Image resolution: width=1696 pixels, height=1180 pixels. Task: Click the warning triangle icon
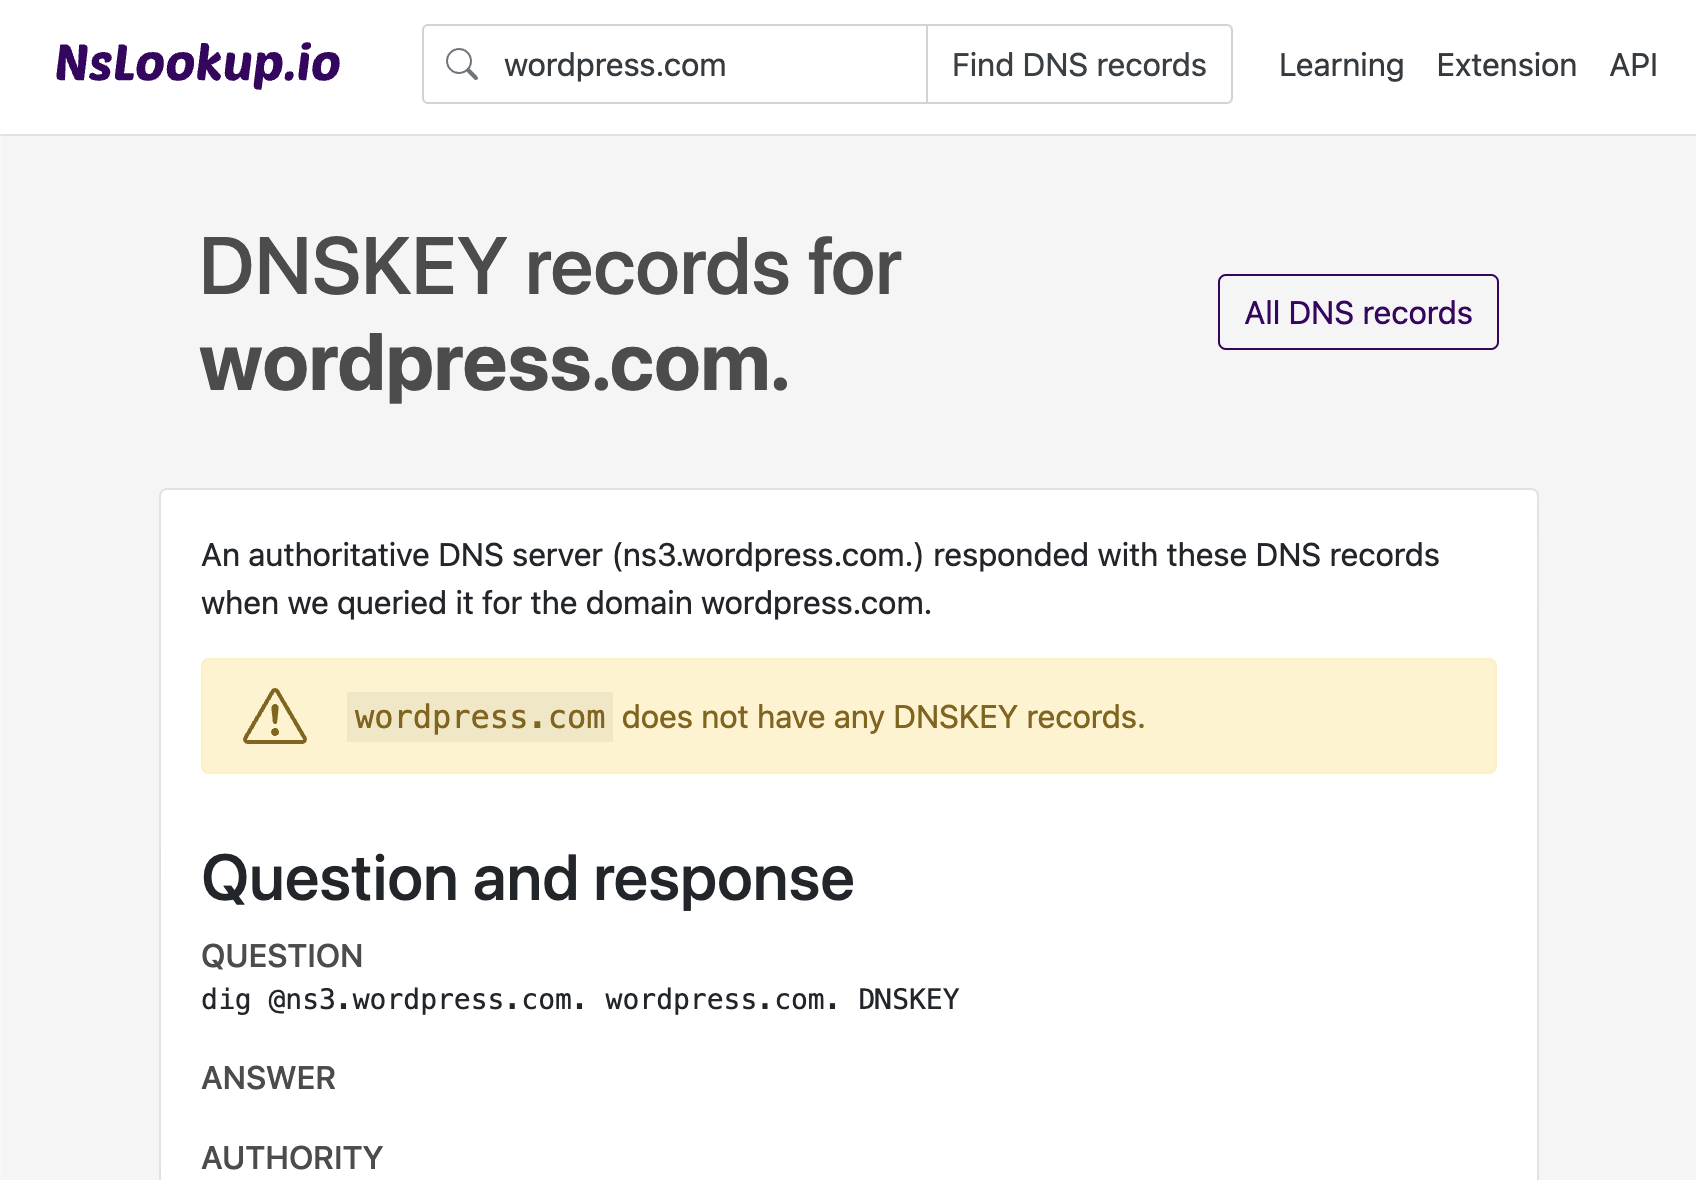tap(274, 715)
